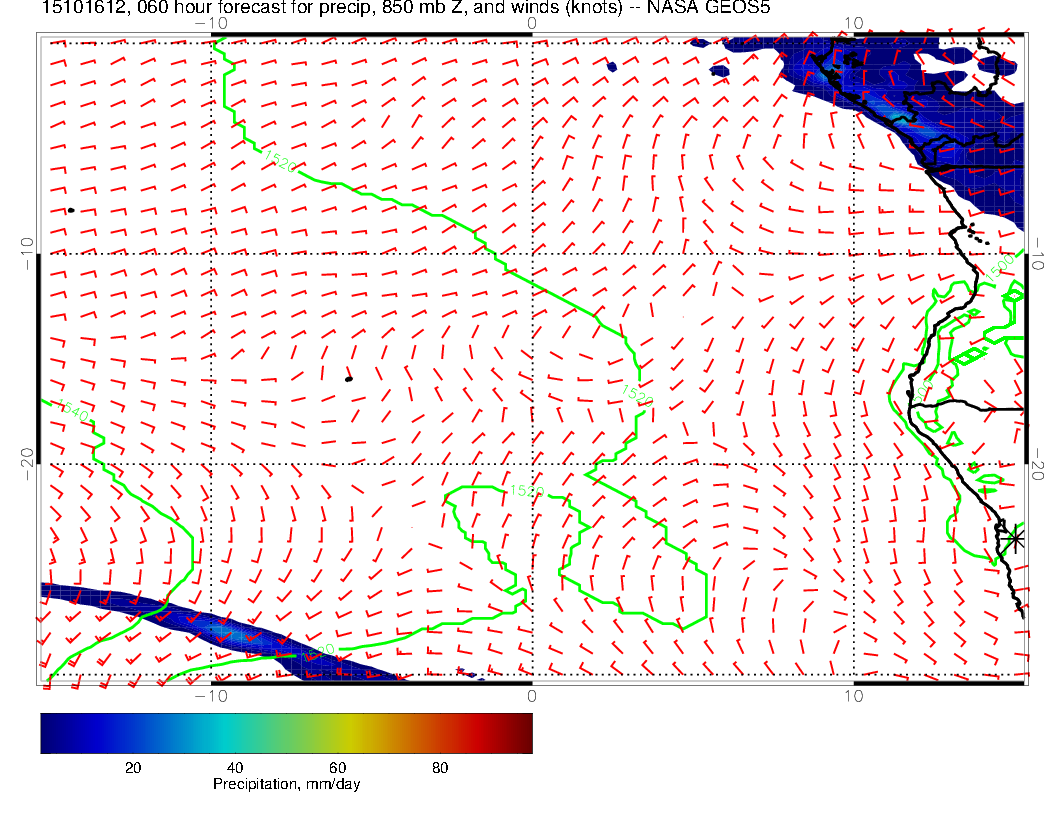Screen dimensions: 1056x816
Task: Click the colorbar tick label 20
Action: [x=132, y=767]
